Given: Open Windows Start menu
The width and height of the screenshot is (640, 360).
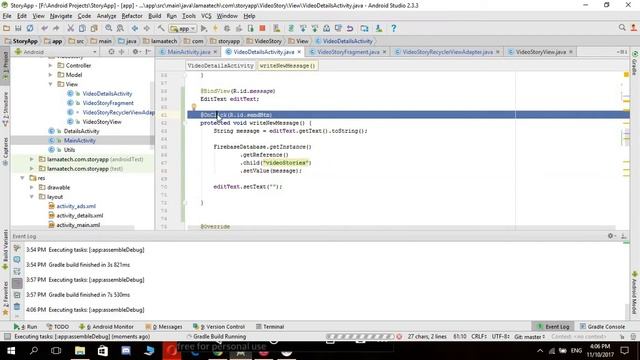Looking at the screenshot, I should [11, 351].
